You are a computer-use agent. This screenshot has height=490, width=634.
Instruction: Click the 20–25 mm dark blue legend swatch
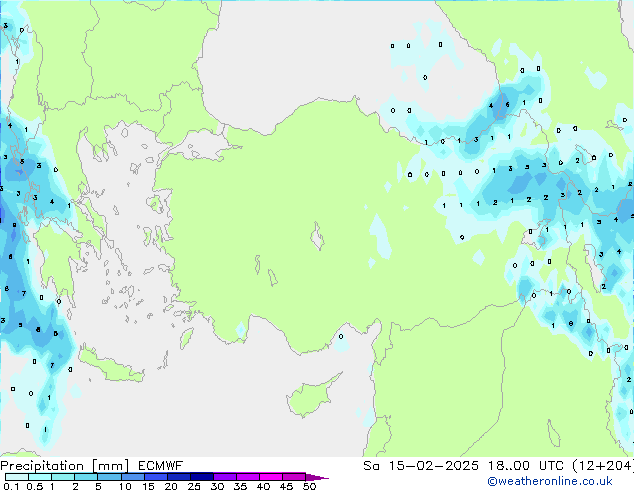pyautogui.click(x=179, y=477)
